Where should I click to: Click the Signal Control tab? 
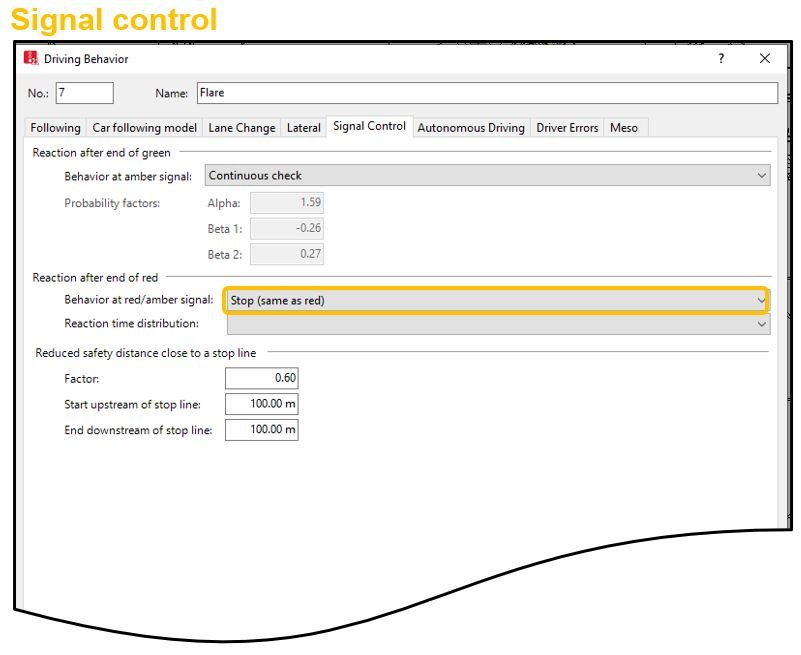point(371,128)
